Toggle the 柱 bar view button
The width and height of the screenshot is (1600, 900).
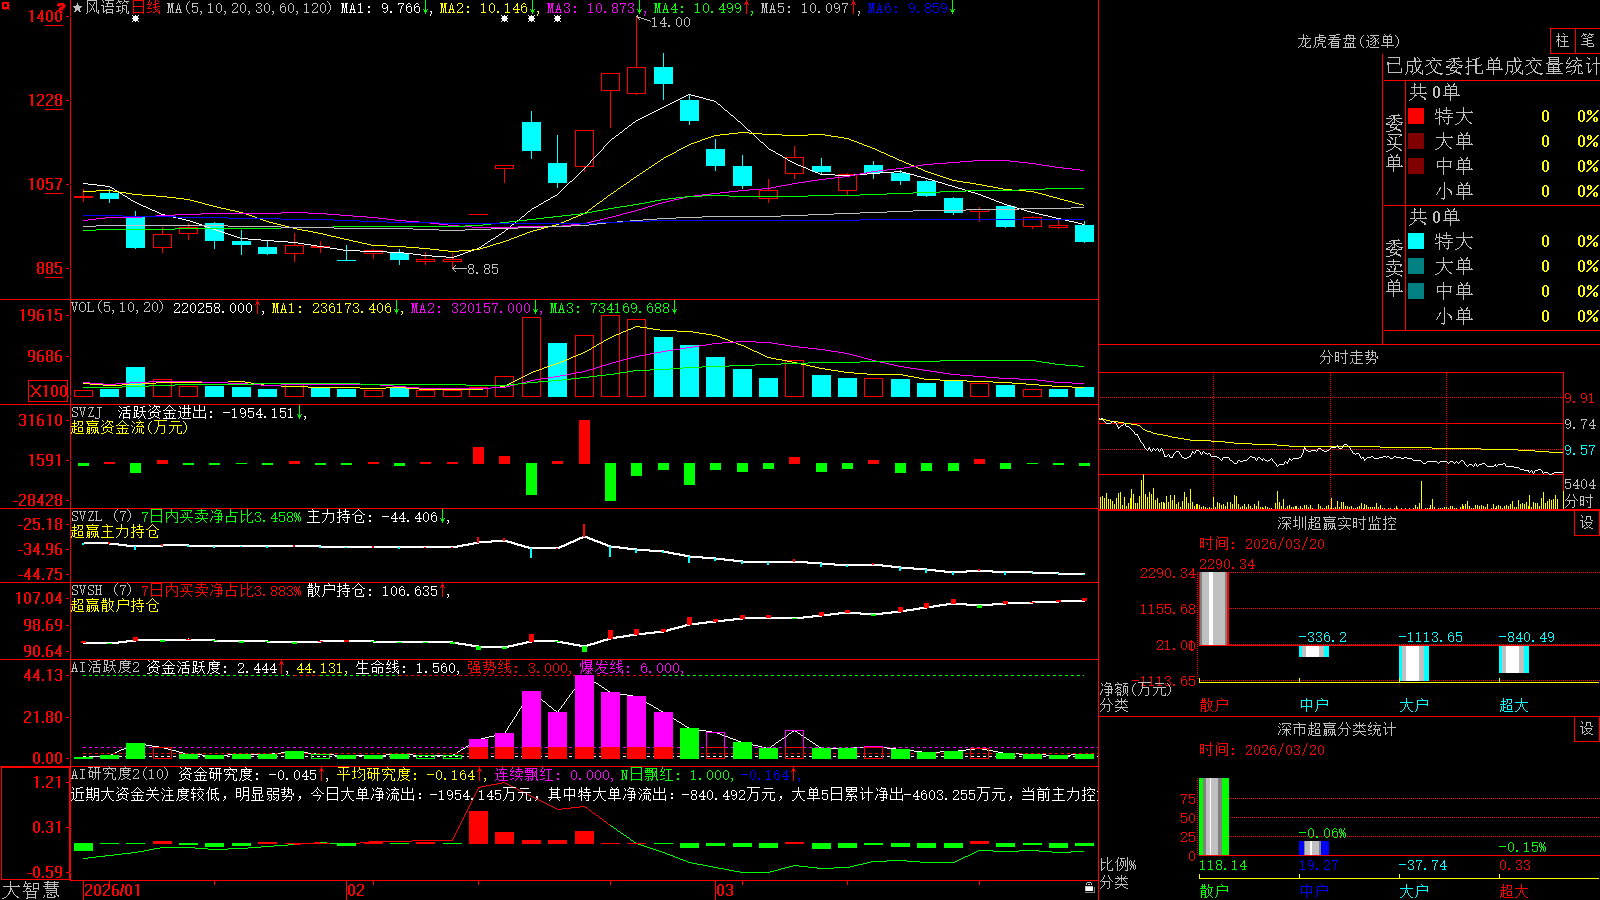[x=1562, y=41]
